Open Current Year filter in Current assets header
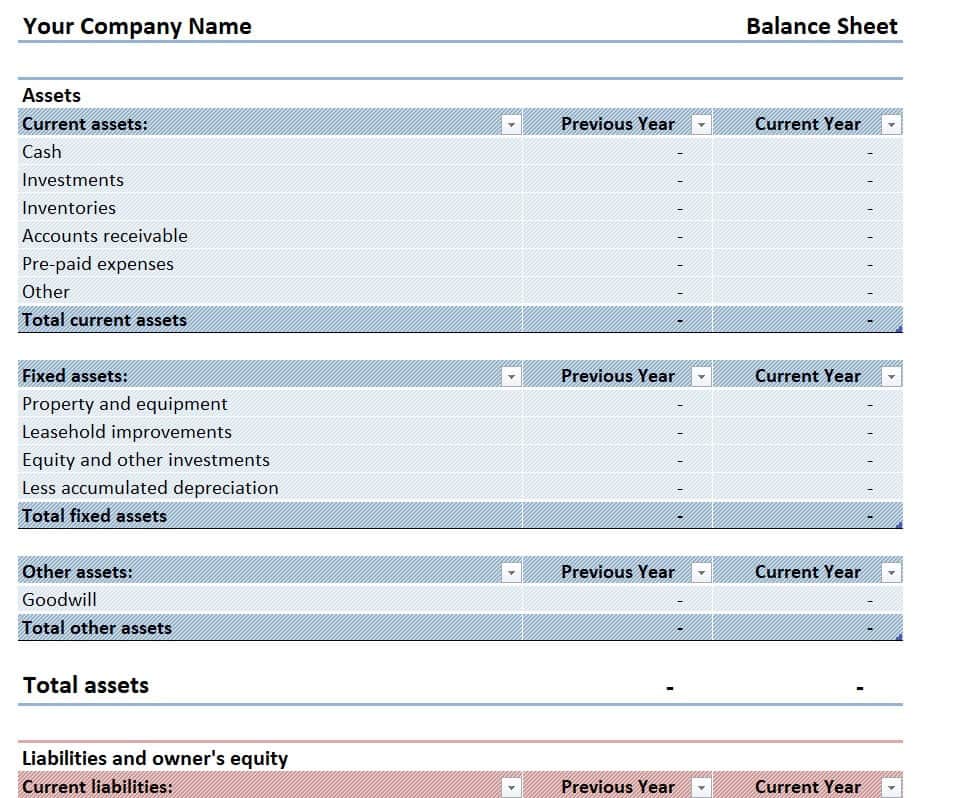This screenshot has width=963, height=798. (891, 125)
